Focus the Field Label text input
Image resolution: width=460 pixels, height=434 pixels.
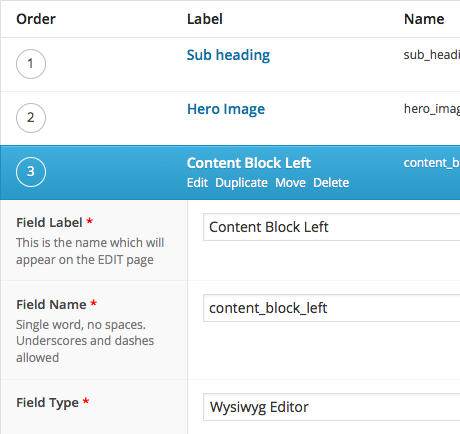tap(332, 227)
